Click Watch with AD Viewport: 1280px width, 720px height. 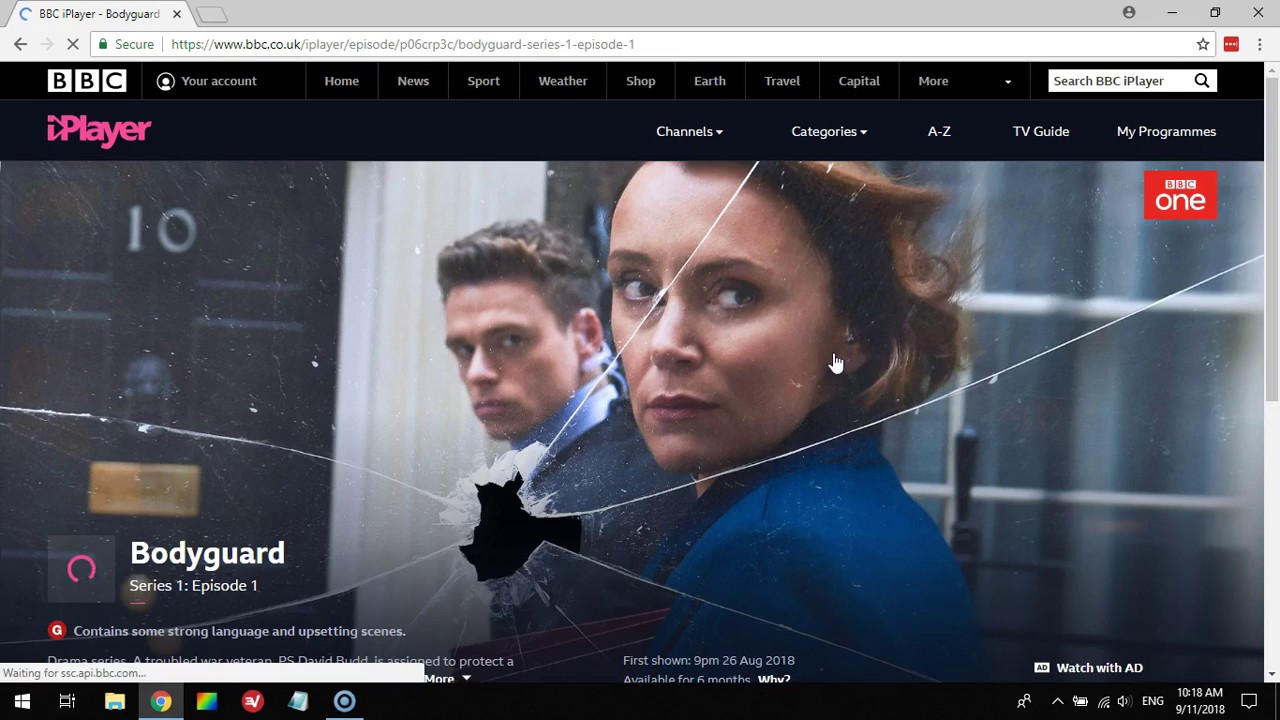(x=1088, y=667)
